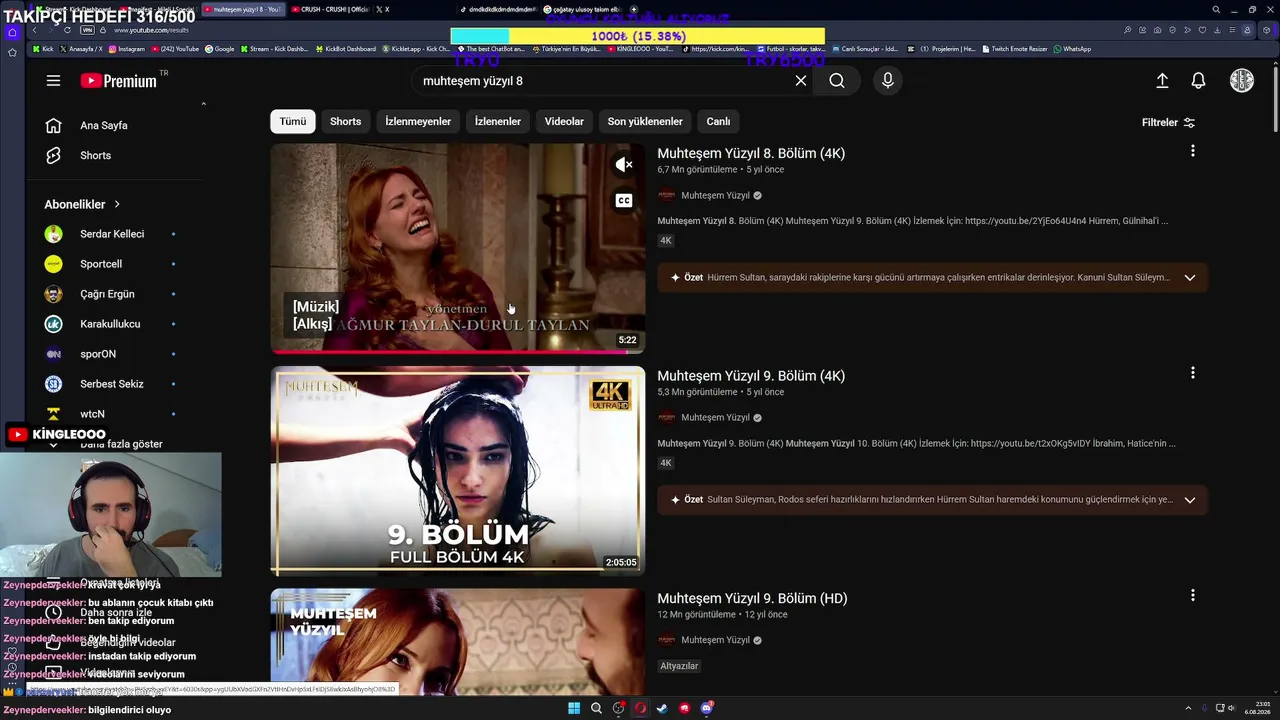Open Muhteşem Yüzyıl channel under 9. Bölüm (HD)
Screen dimensions: 1280x720
tap(715, 640)
